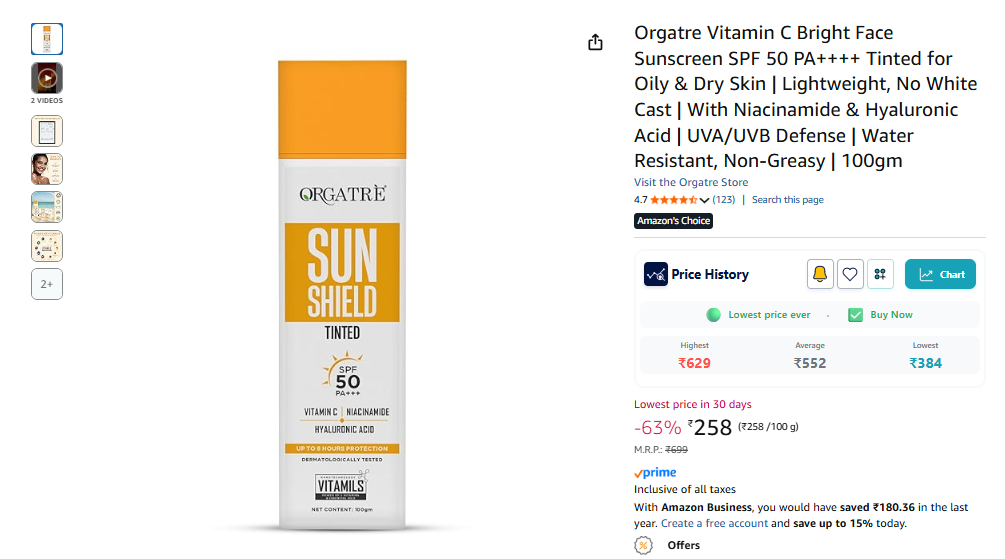
Task: Click the Price History logo icon
Action: tap(656, 274)
